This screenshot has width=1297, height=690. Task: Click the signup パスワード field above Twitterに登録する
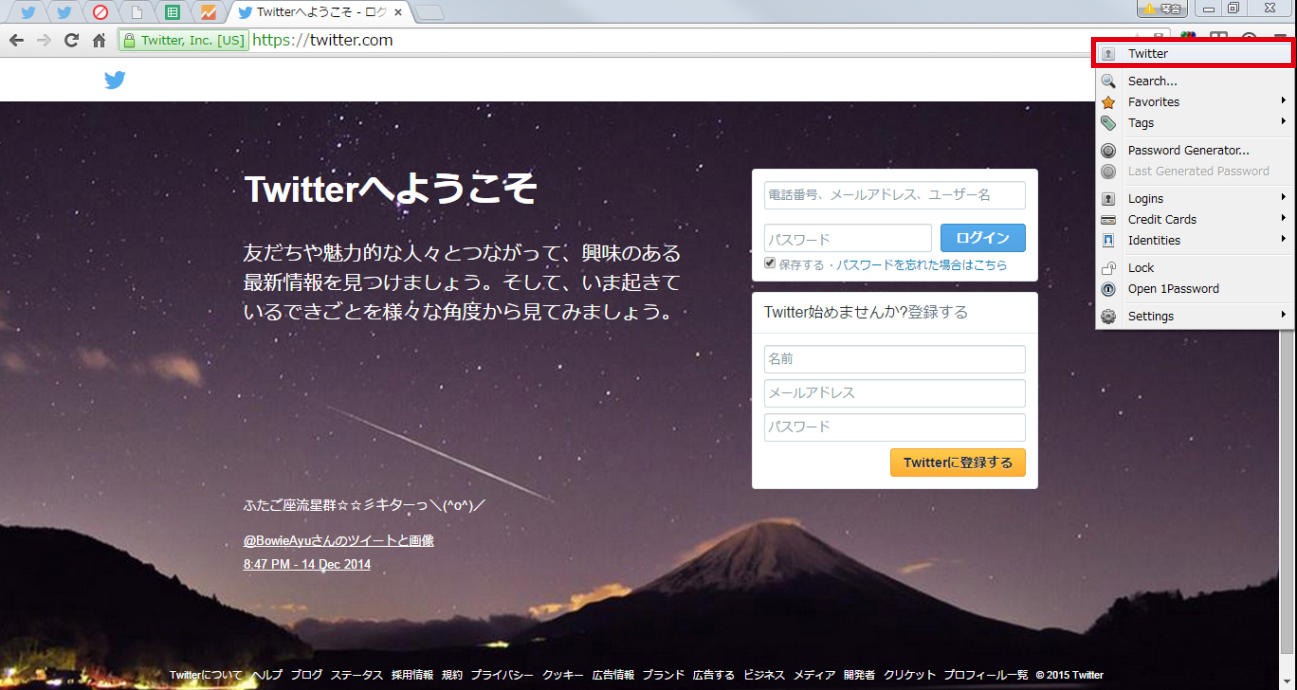coord(895,427)
